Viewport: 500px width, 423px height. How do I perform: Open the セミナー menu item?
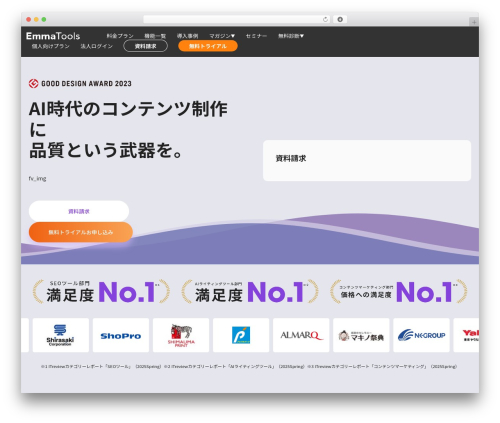tap(256, 36)
